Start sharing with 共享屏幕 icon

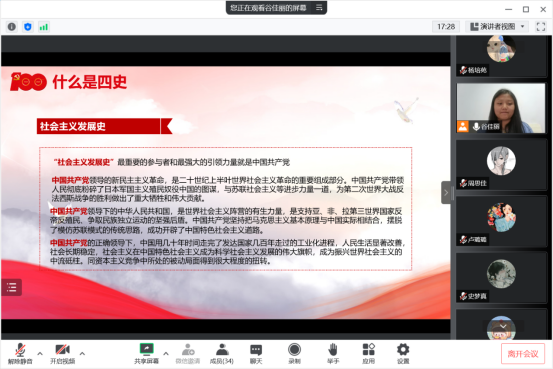[x=146, y=353]
